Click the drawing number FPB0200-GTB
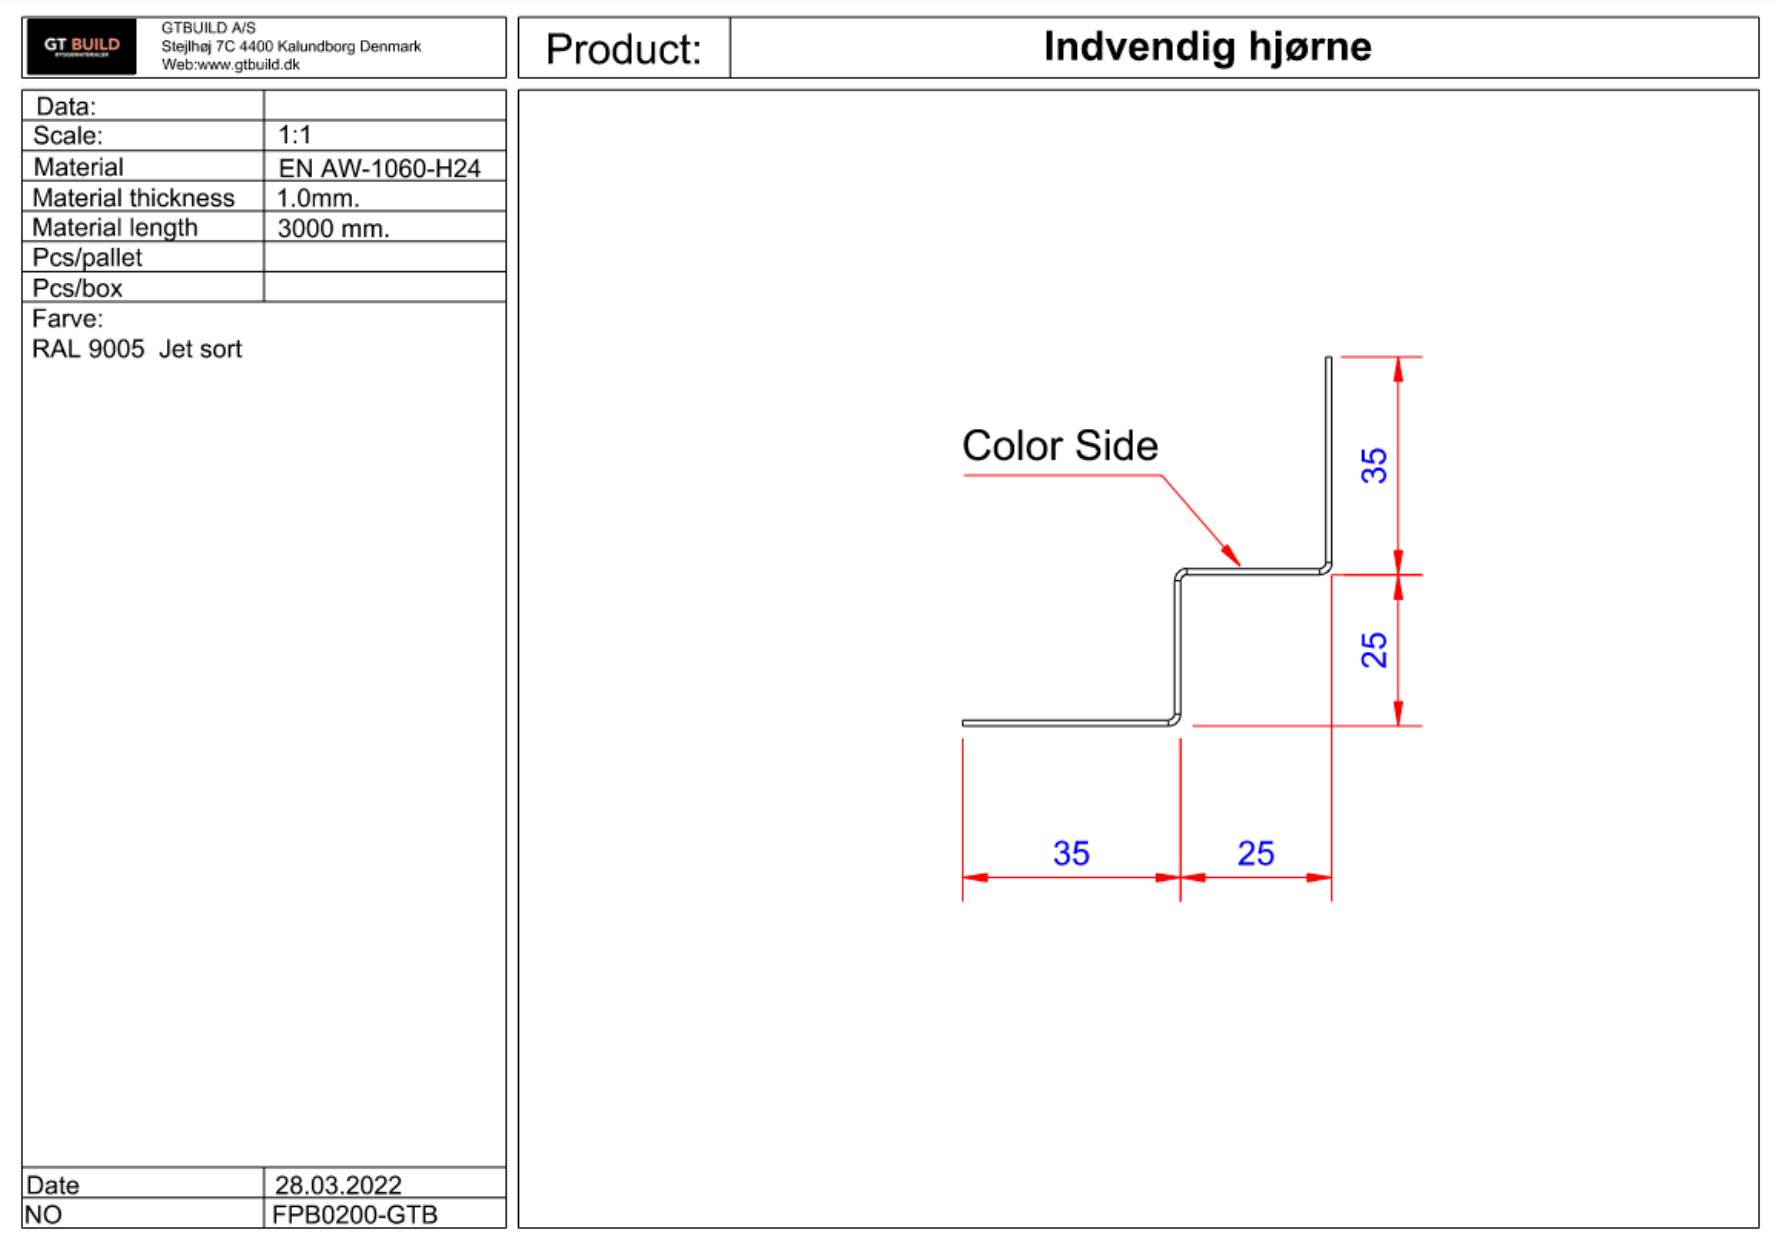Viewport: 1780px width, 1246px height. (x=355, y=1215)
